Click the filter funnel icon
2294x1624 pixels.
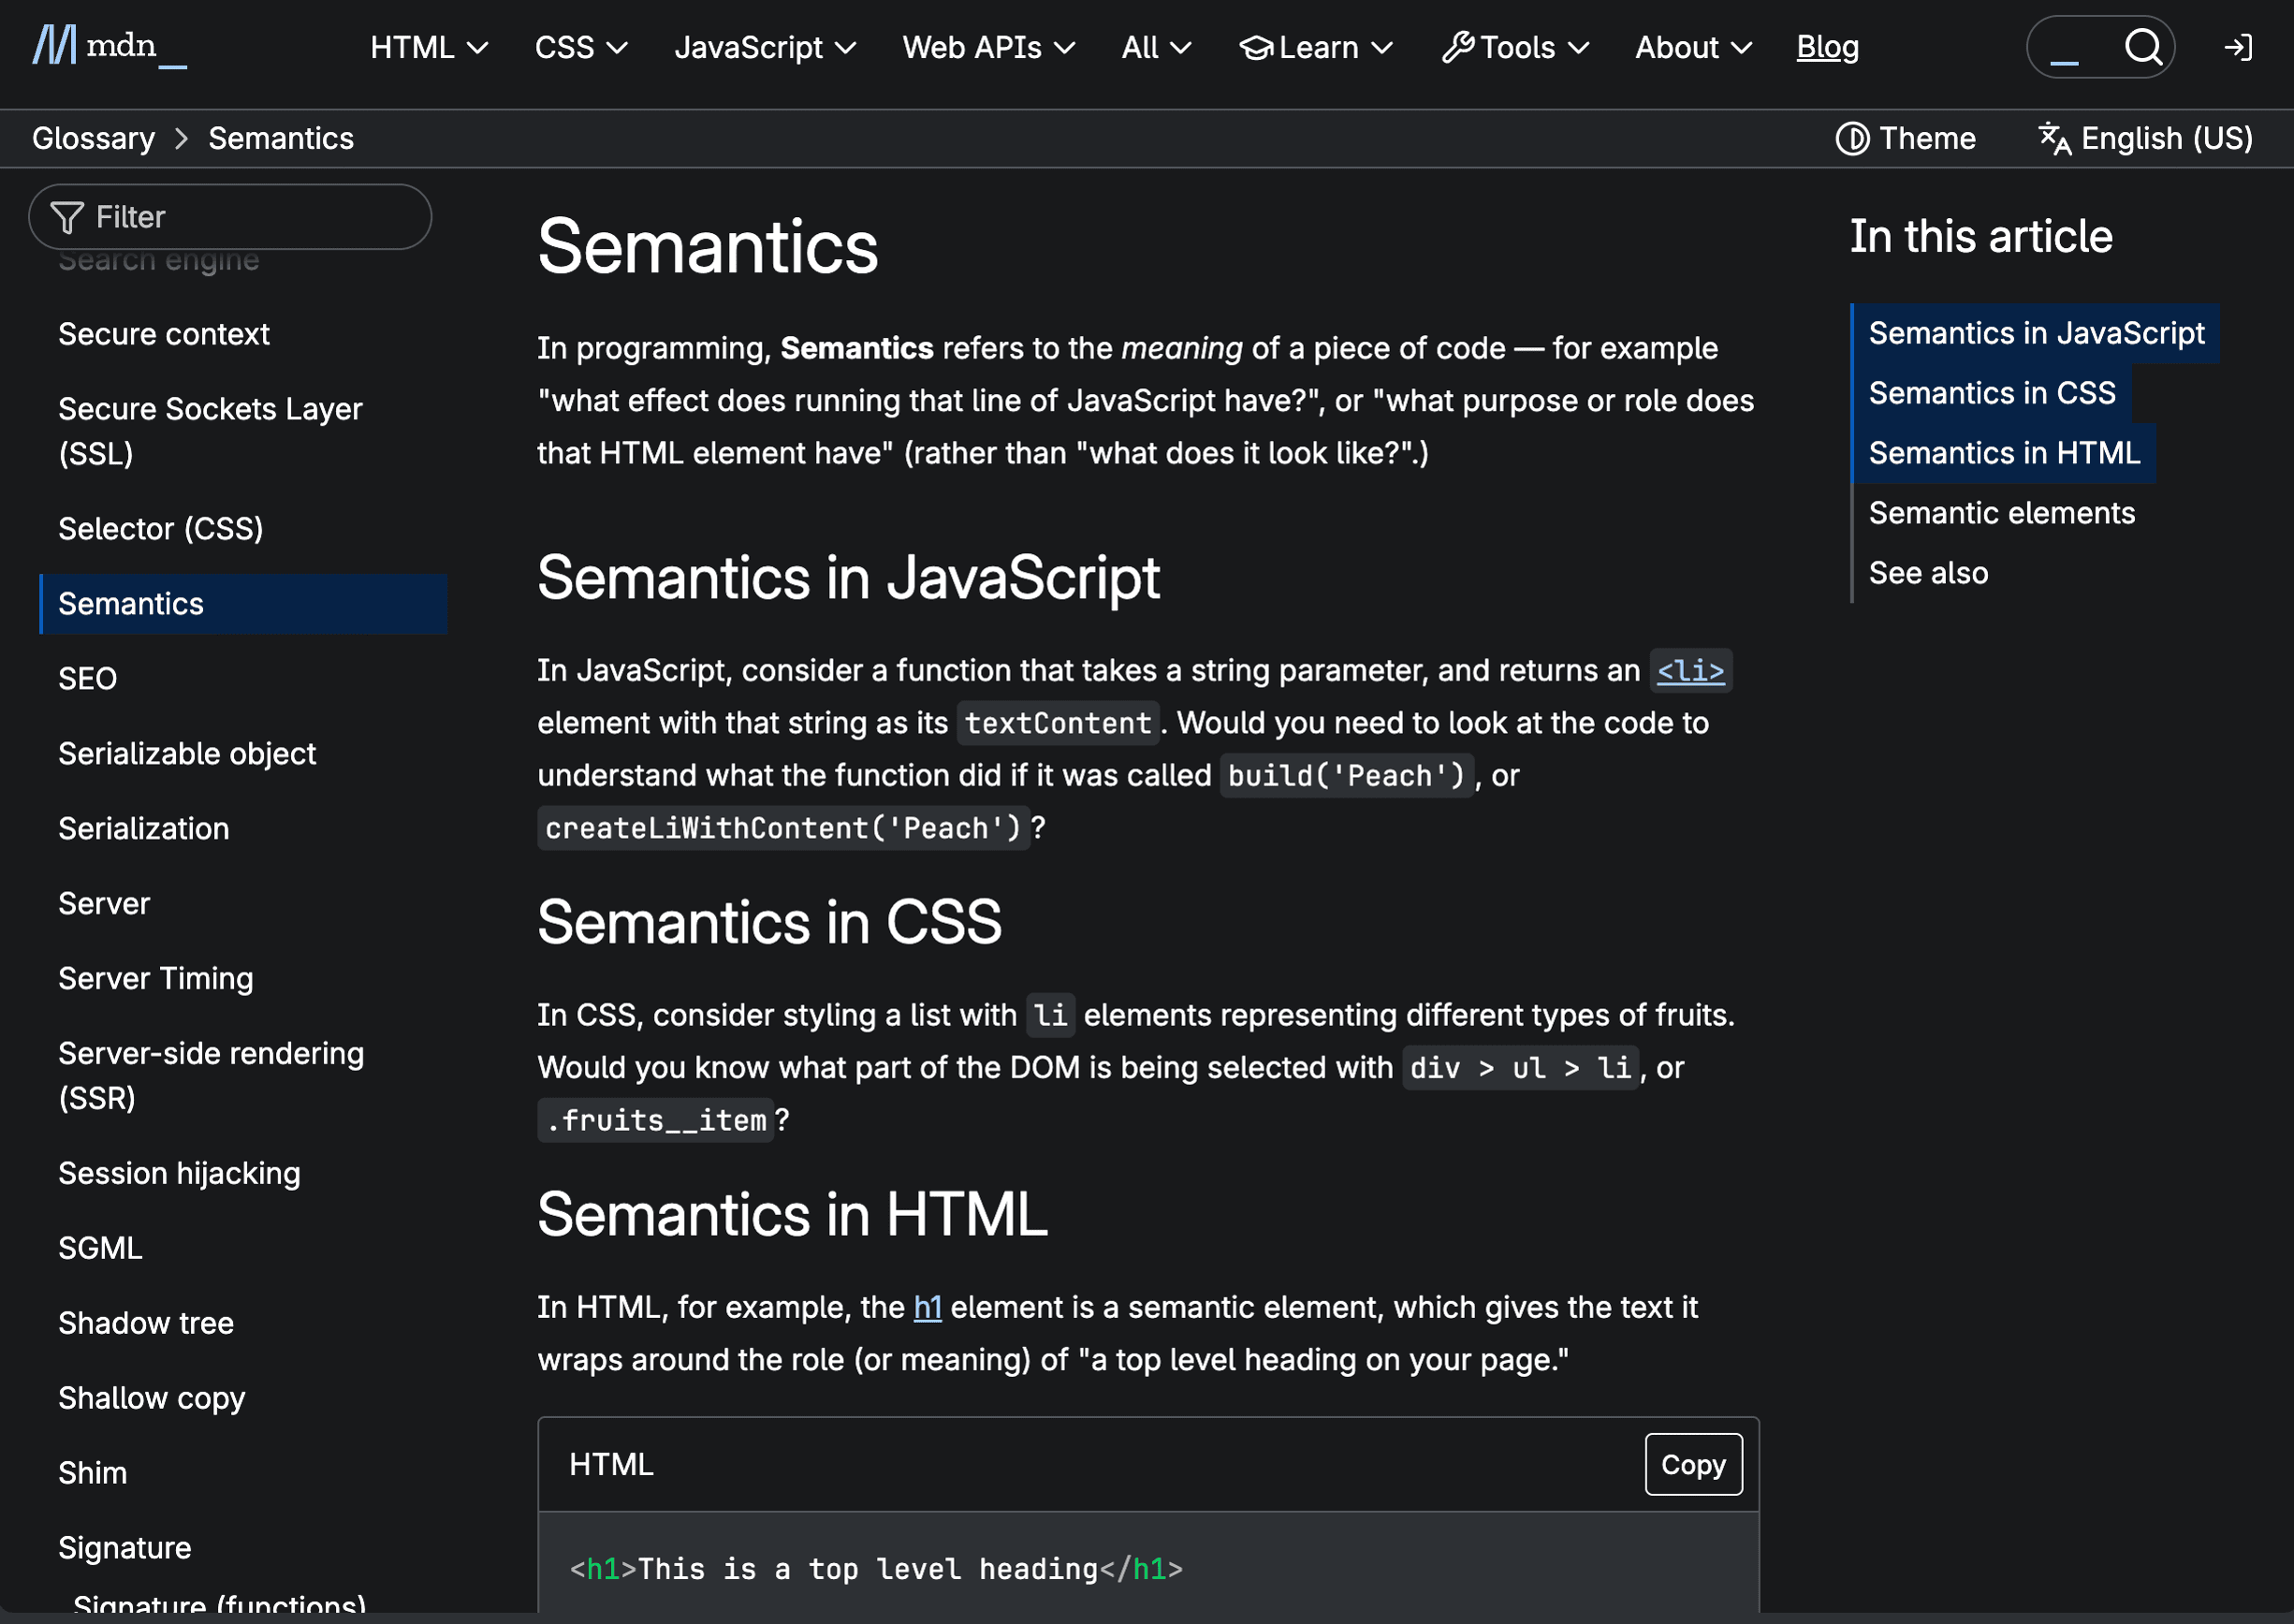[x=67, y=217]
